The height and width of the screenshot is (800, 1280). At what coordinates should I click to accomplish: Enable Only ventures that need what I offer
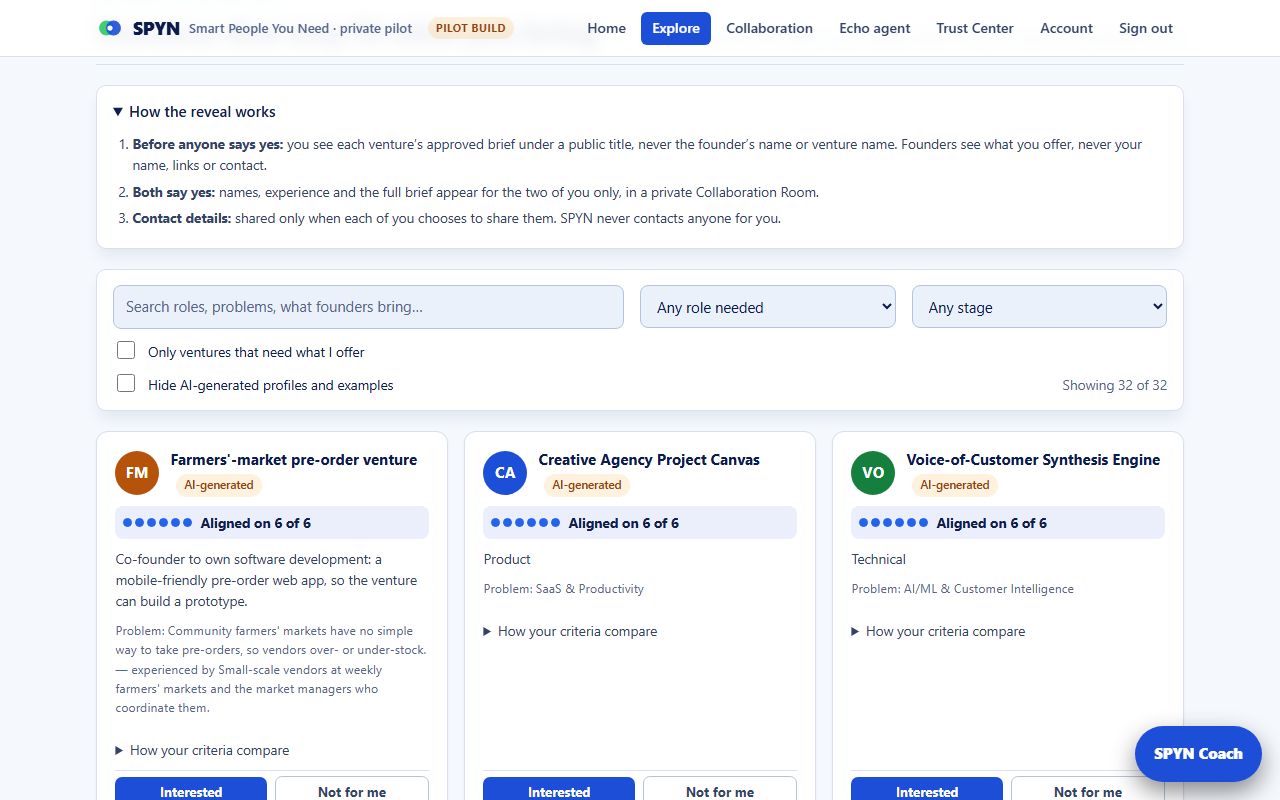coord(126,351)
